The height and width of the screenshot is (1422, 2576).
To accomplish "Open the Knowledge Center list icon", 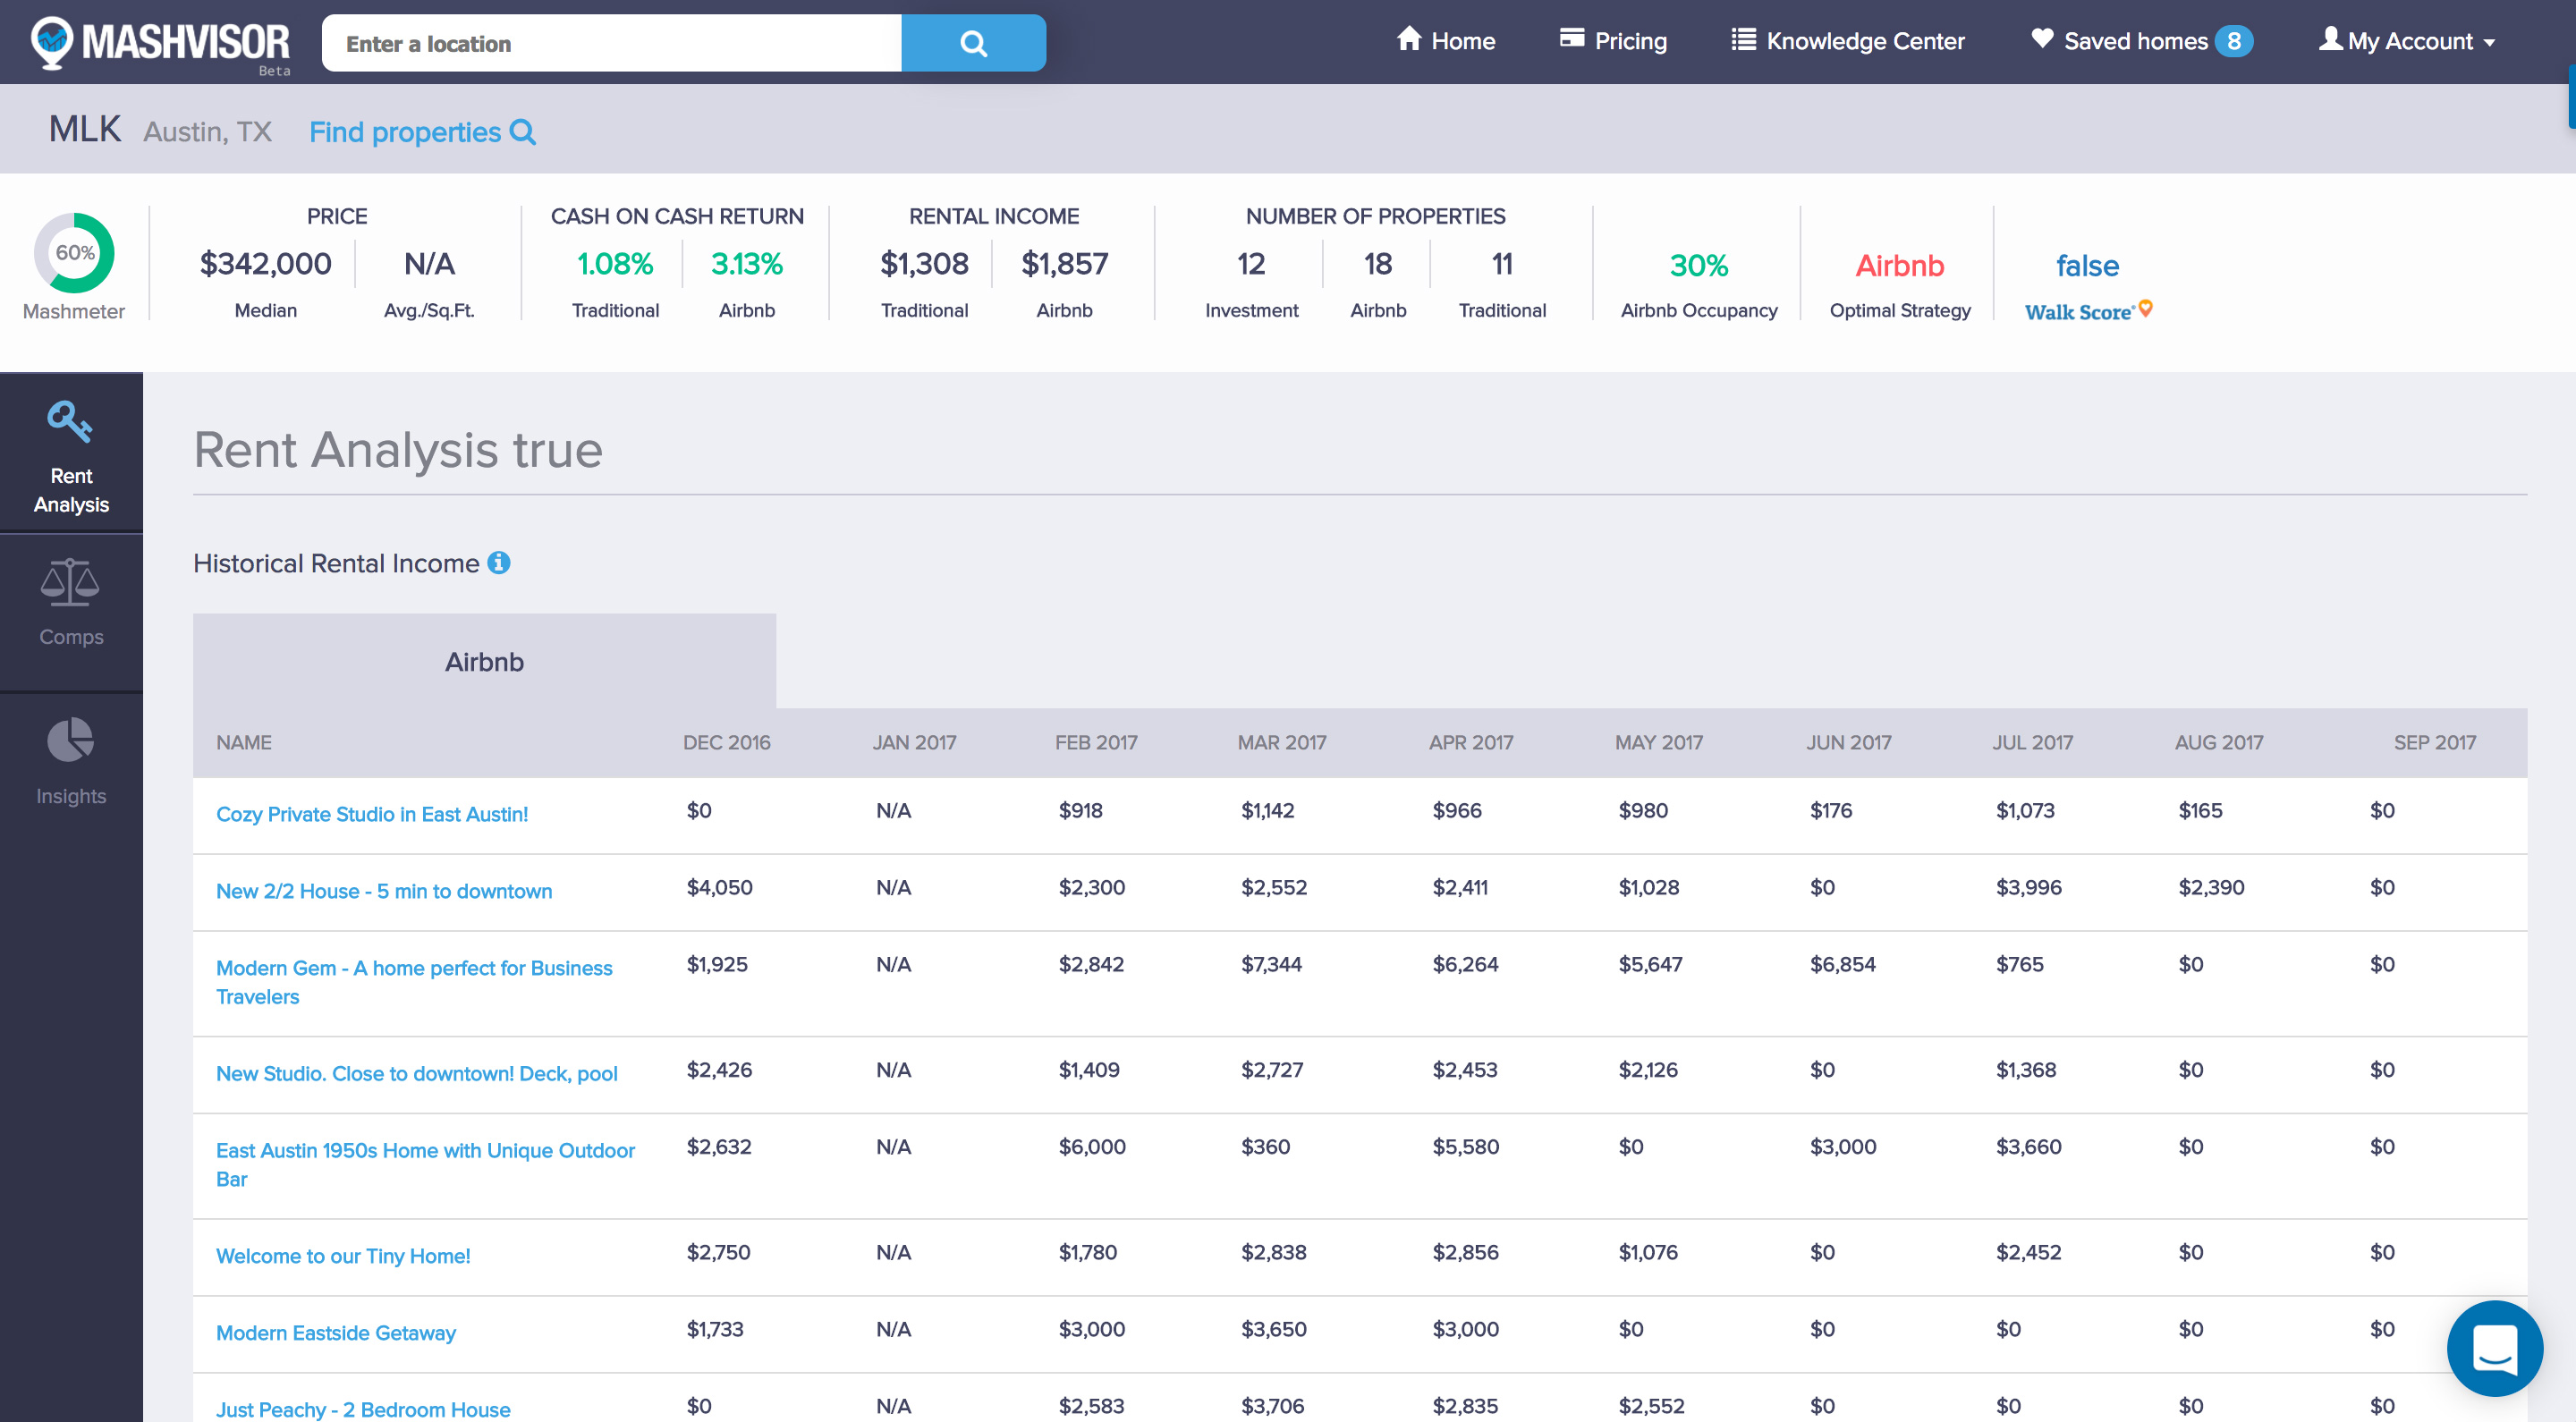I will click(1743, 40).
